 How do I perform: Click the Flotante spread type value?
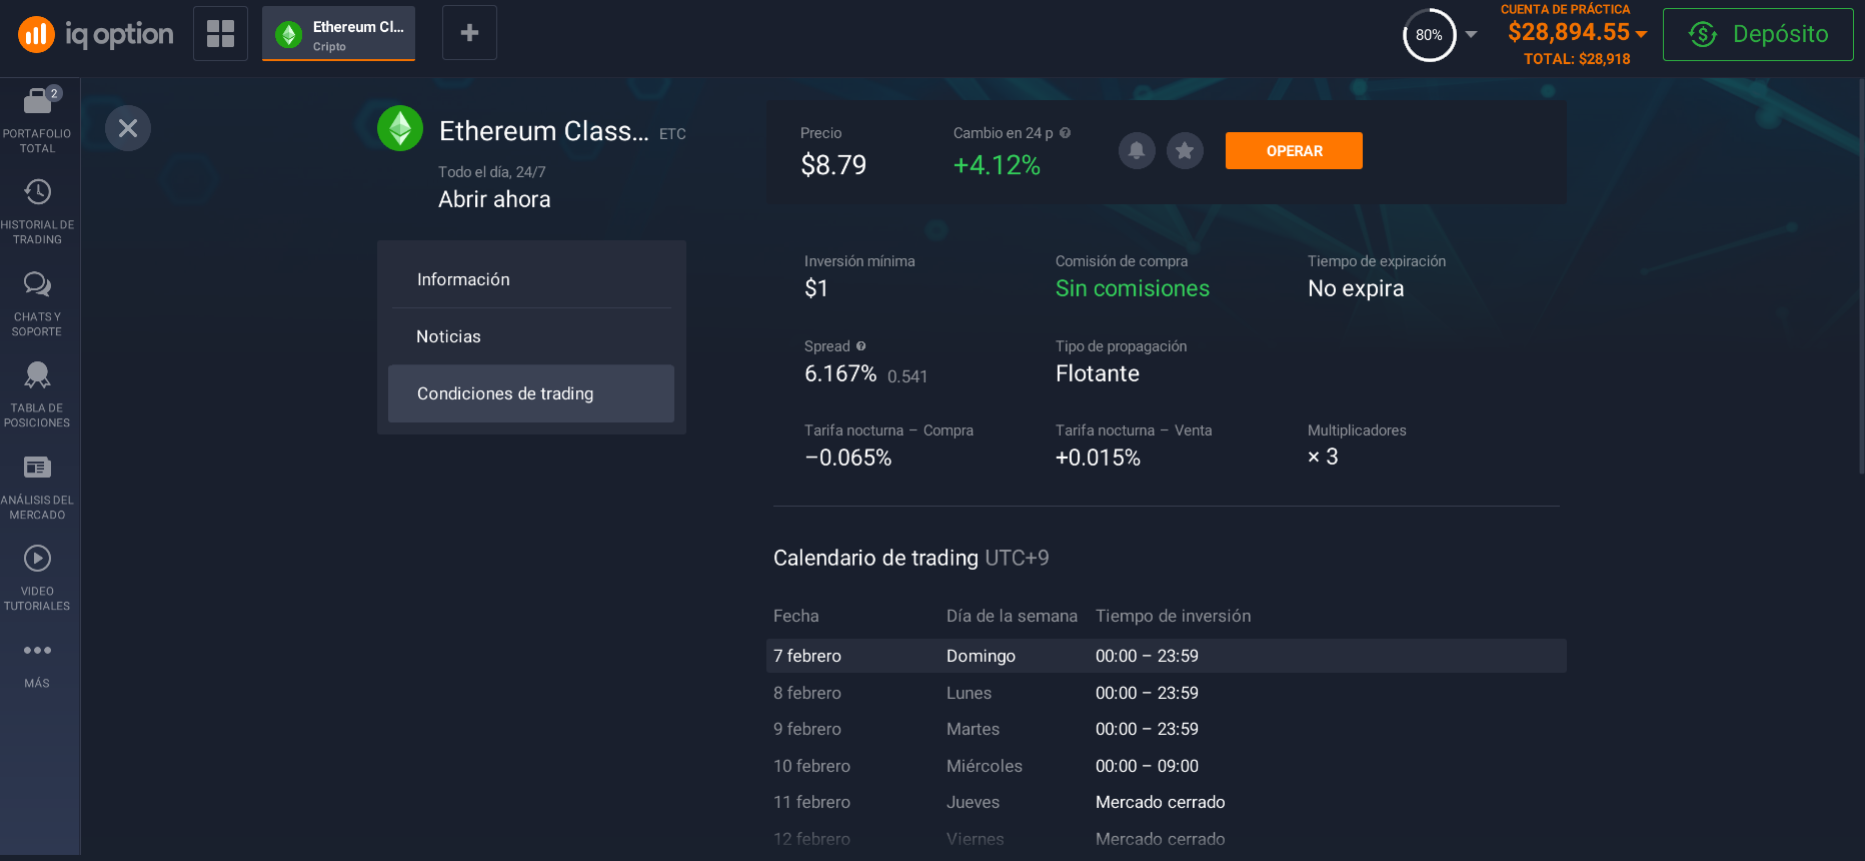[x=1097, y=374]
